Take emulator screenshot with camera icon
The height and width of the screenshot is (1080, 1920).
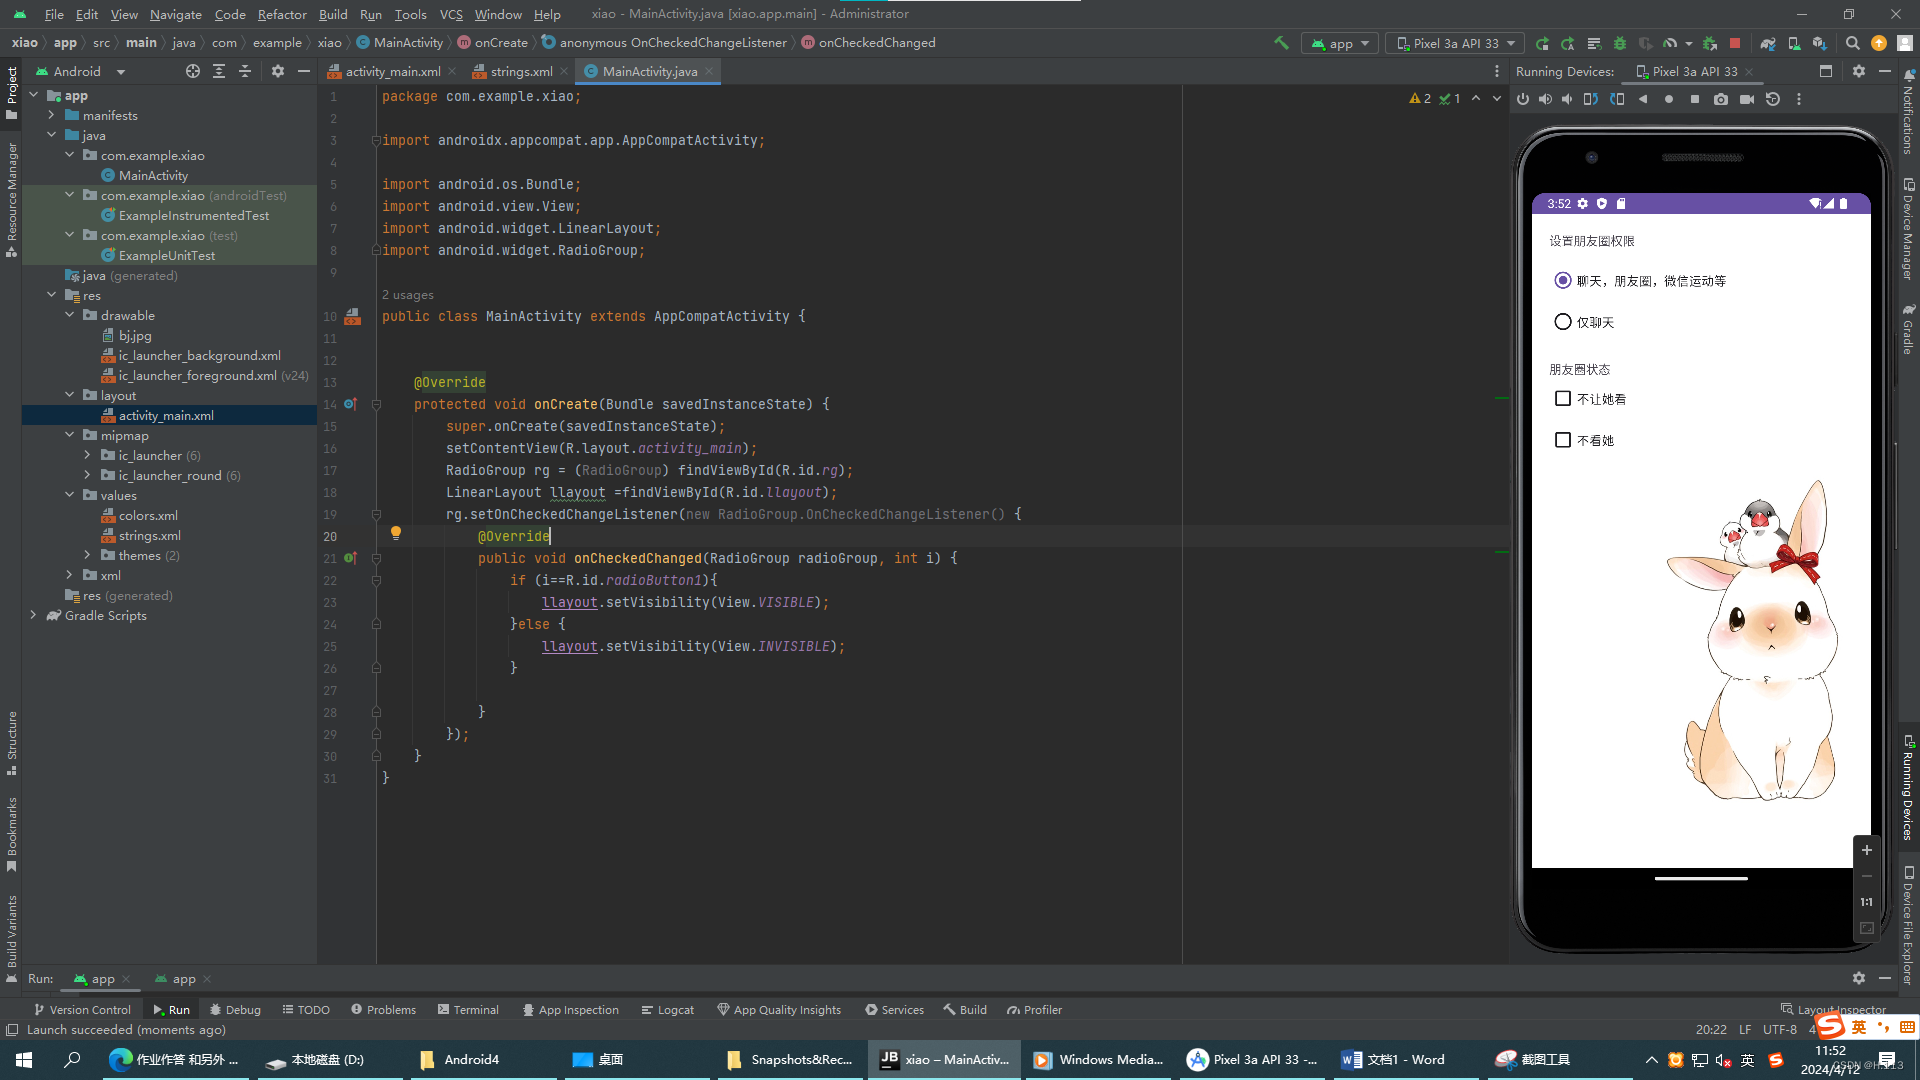click(1720, 99)
